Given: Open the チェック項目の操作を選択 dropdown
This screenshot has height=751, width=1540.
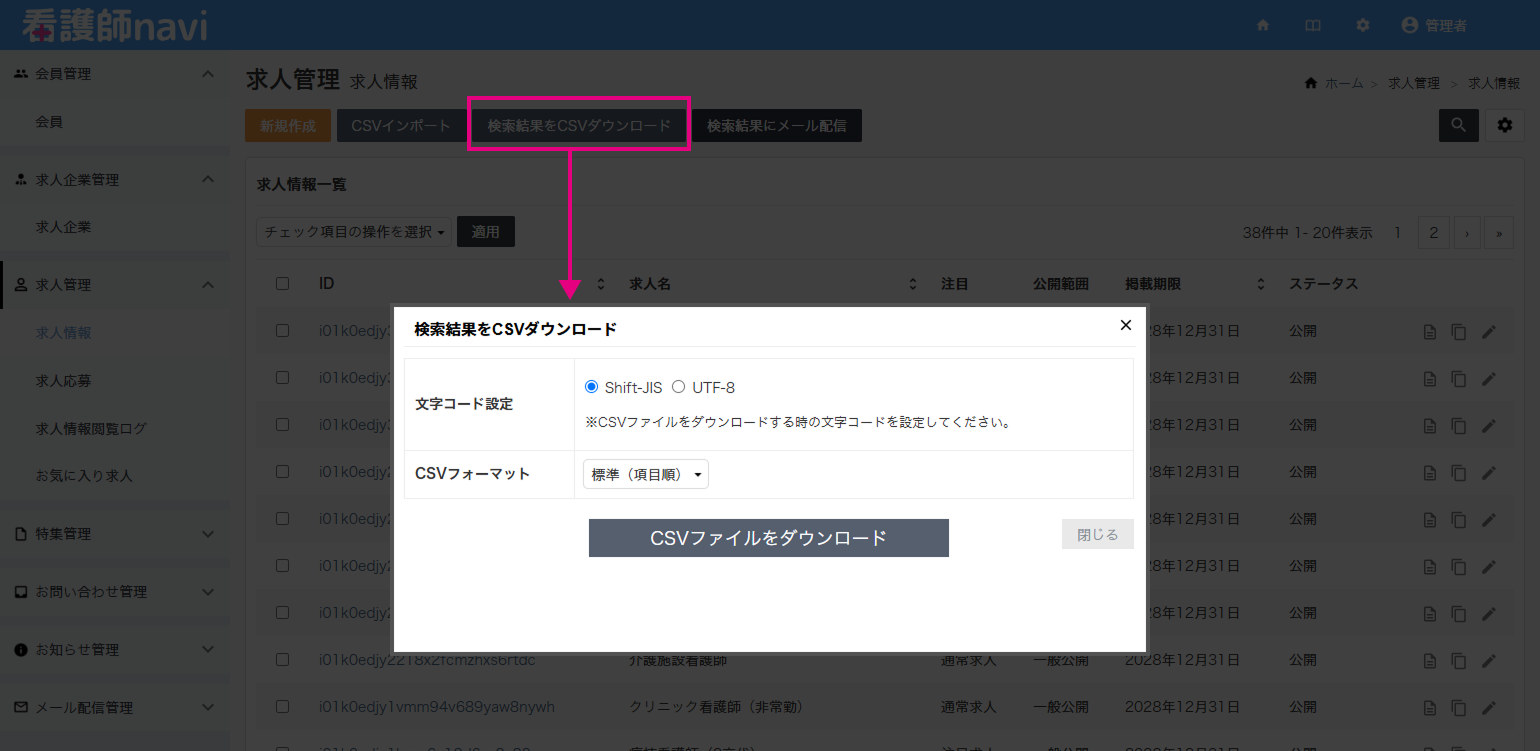Looking at the screenshot, I should coord(353,231).
